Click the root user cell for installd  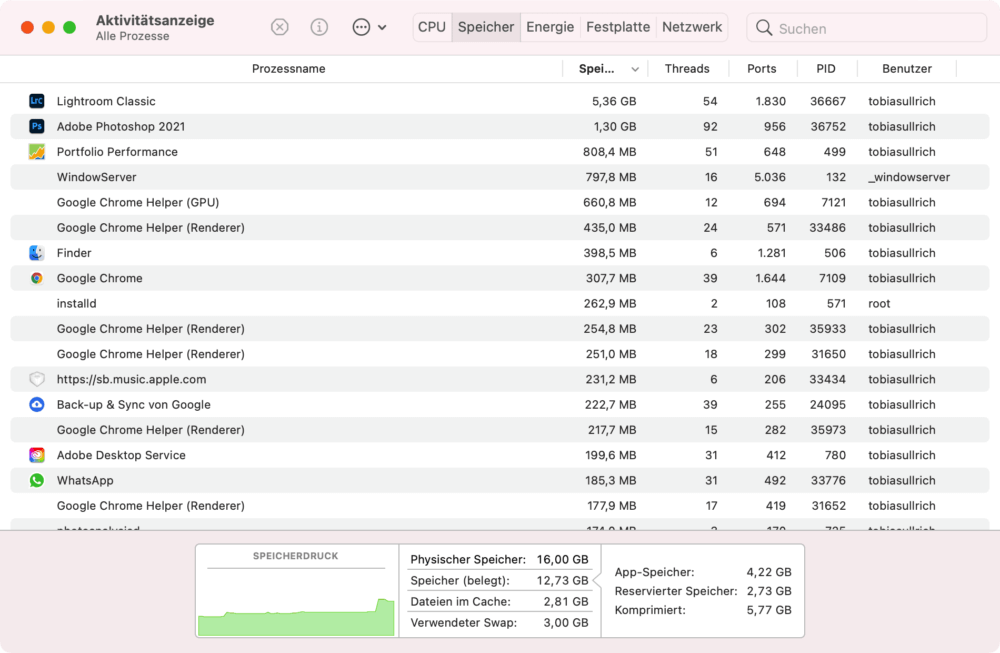pyautogui.click(x=879, y=304)
